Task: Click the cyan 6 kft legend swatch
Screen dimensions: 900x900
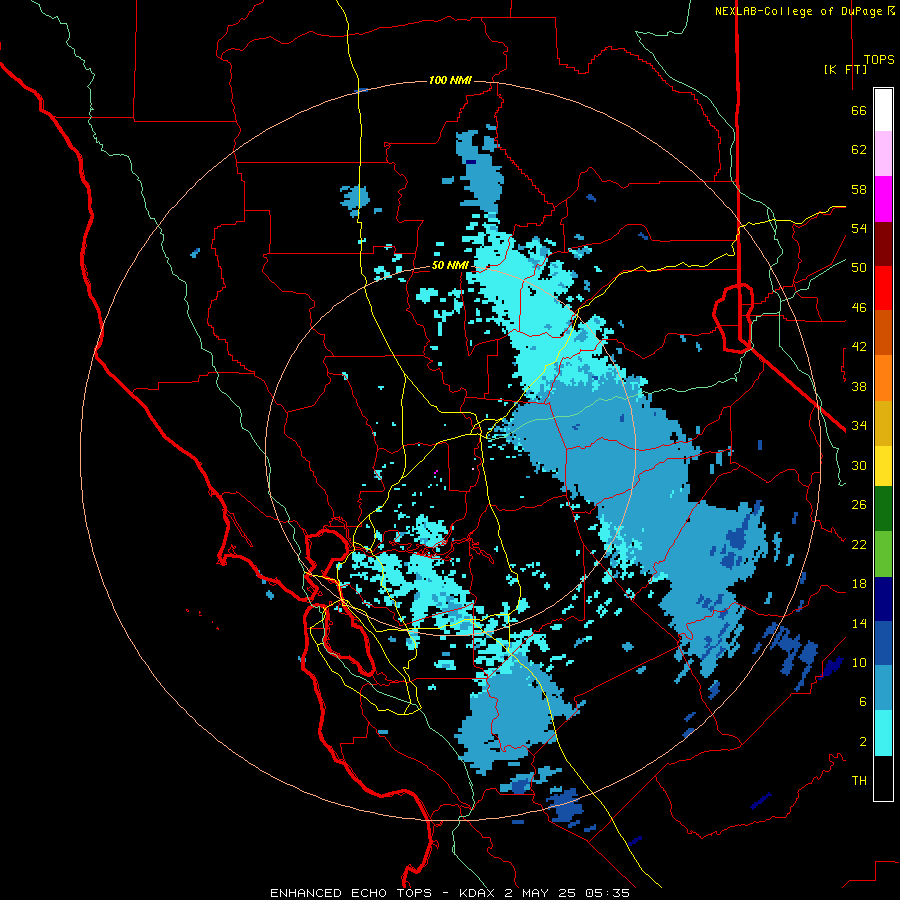Action: [x=883, y=733]
